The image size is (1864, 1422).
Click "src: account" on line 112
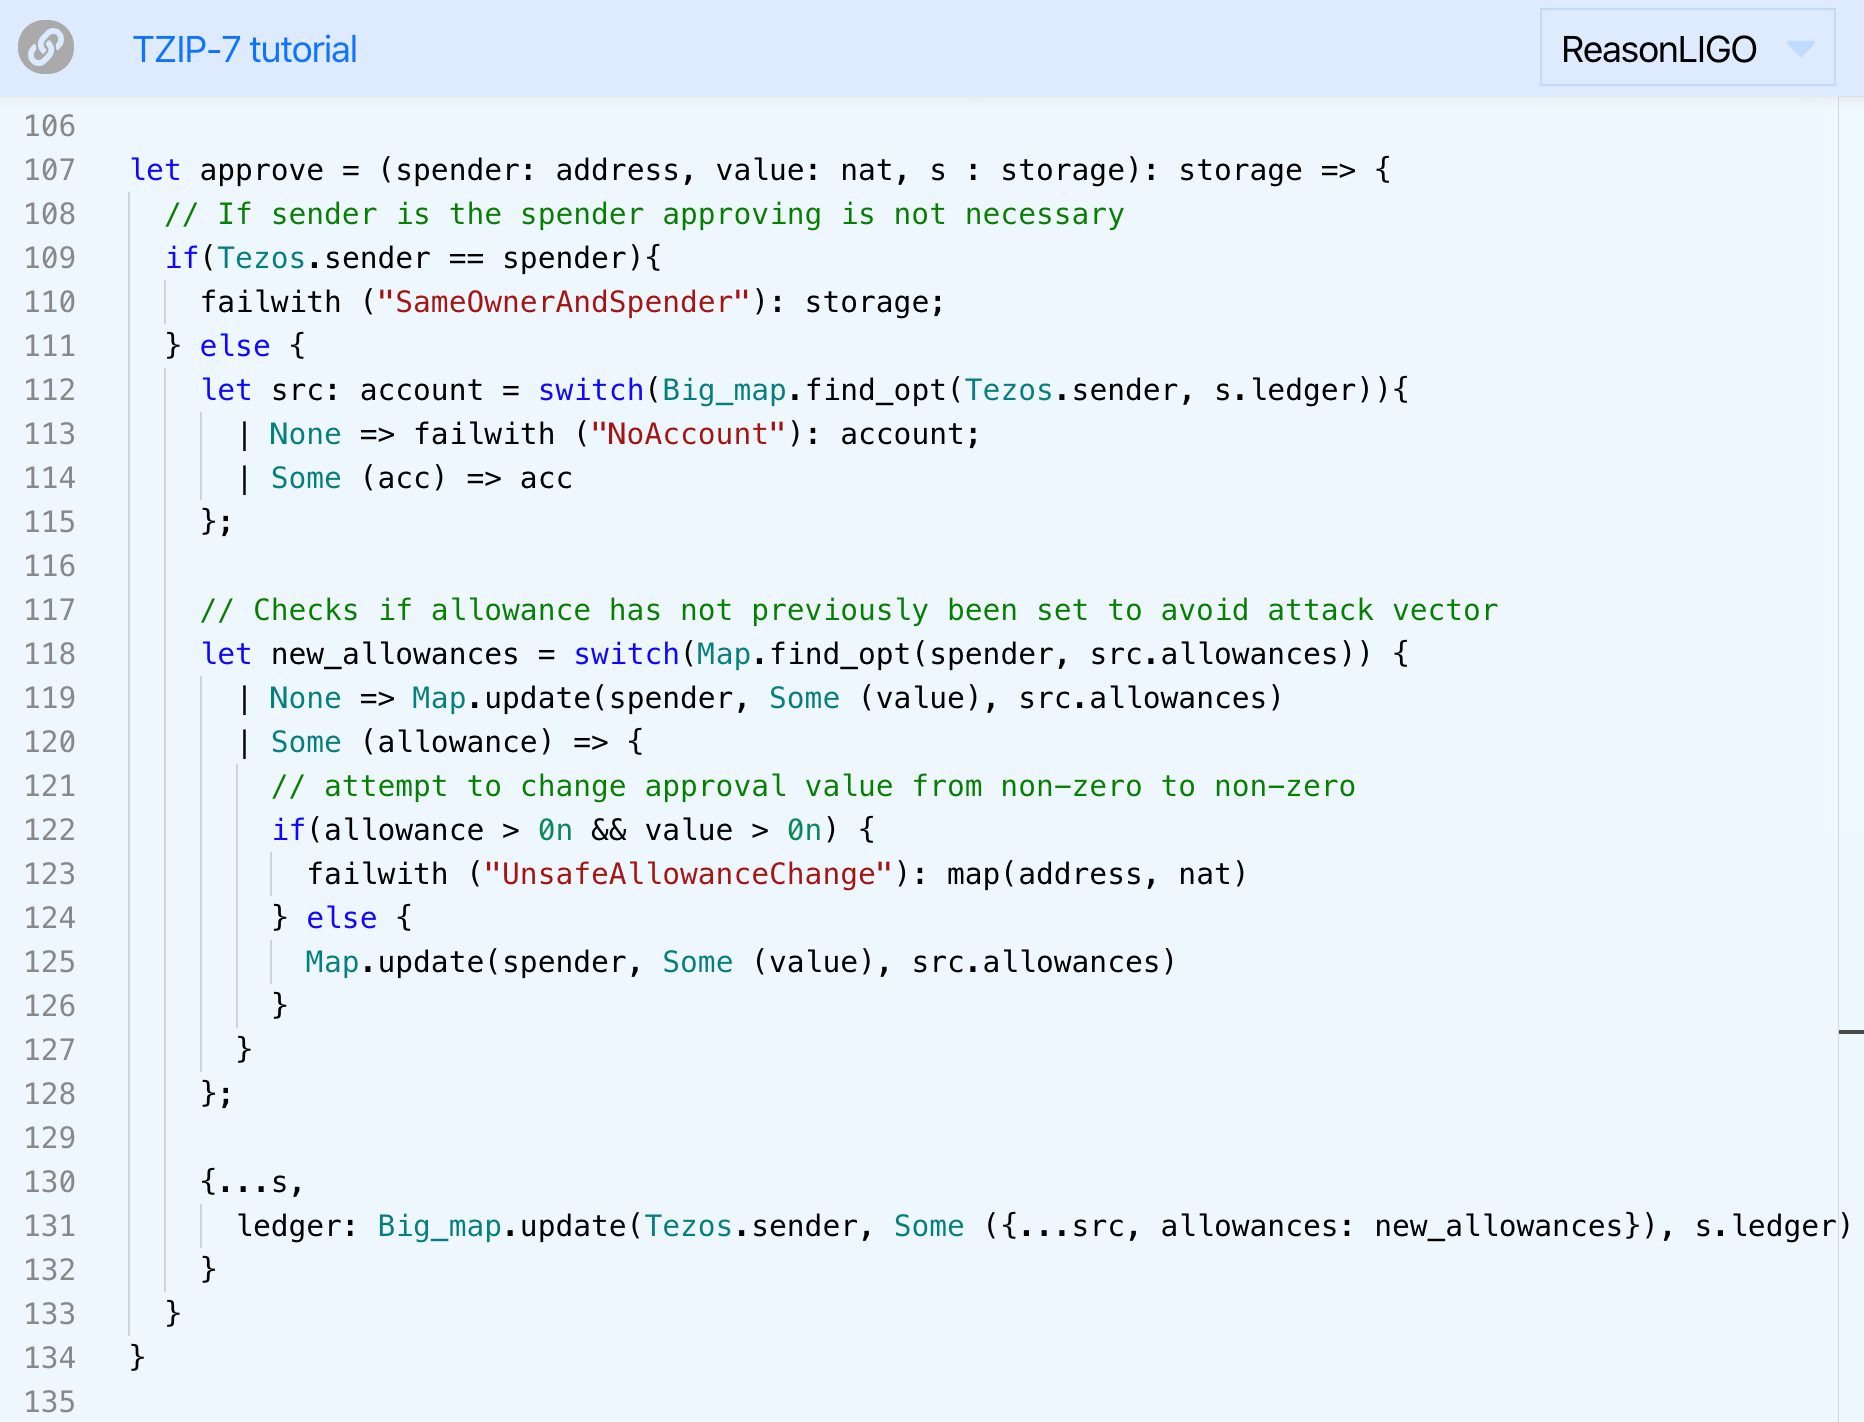[x=377, y=390]
